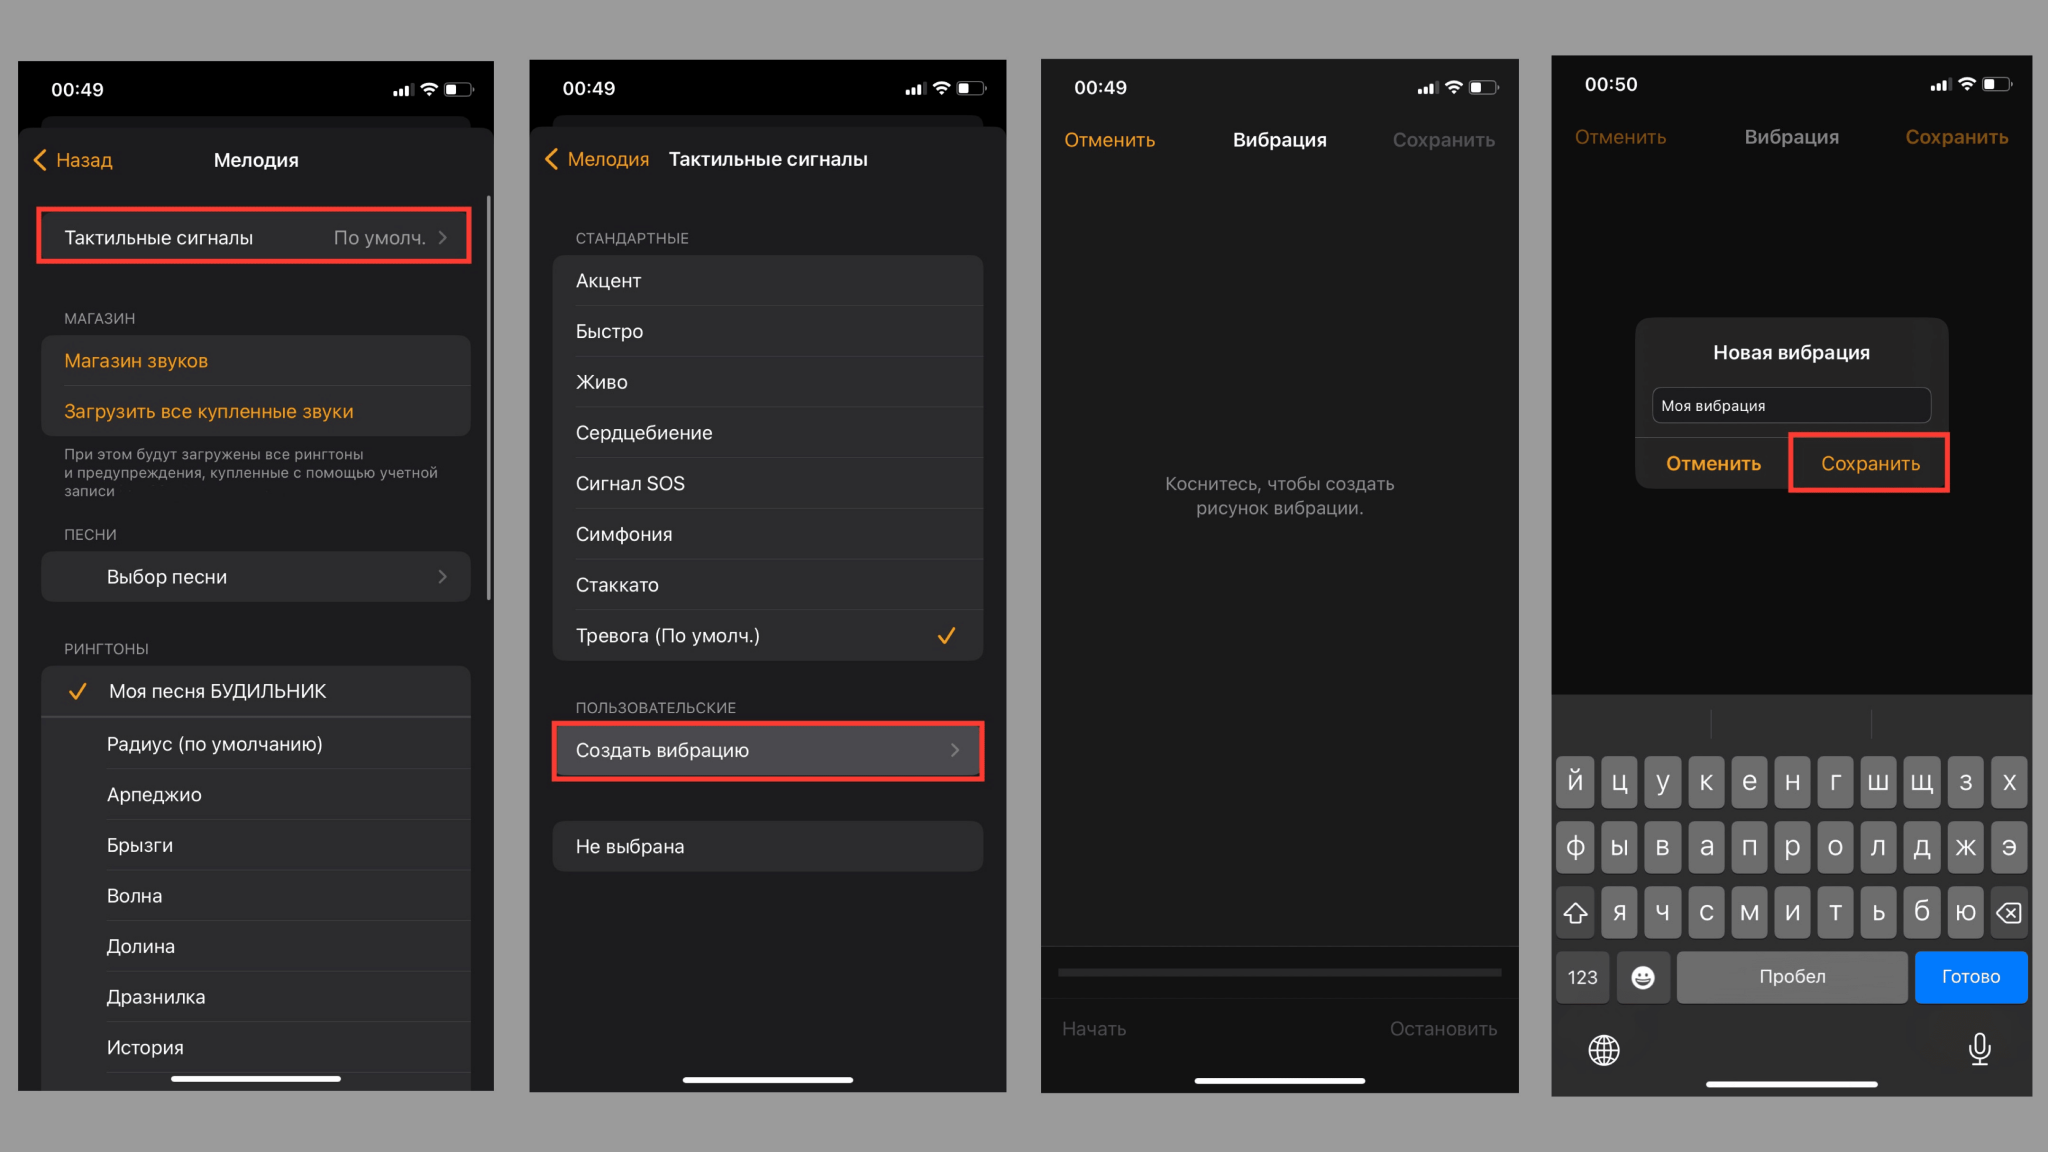Open the emoji keyboard icon
Viewport: 2048px width, 1152px height.
(1643, 977)
